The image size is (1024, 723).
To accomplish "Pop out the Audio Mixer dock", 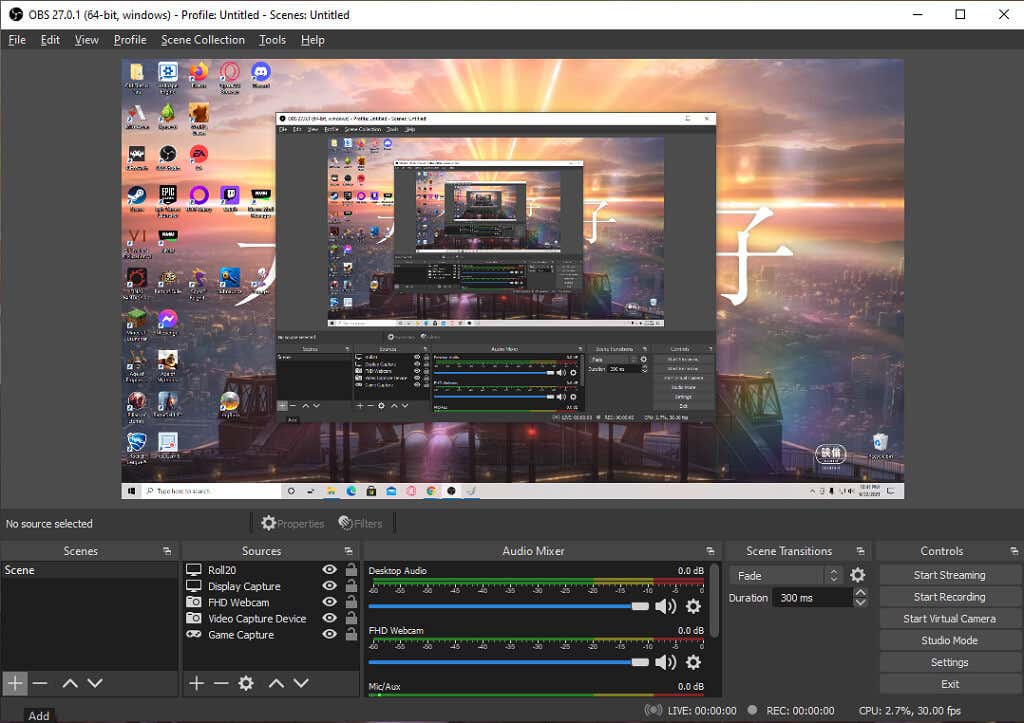I will coord(708,551).
